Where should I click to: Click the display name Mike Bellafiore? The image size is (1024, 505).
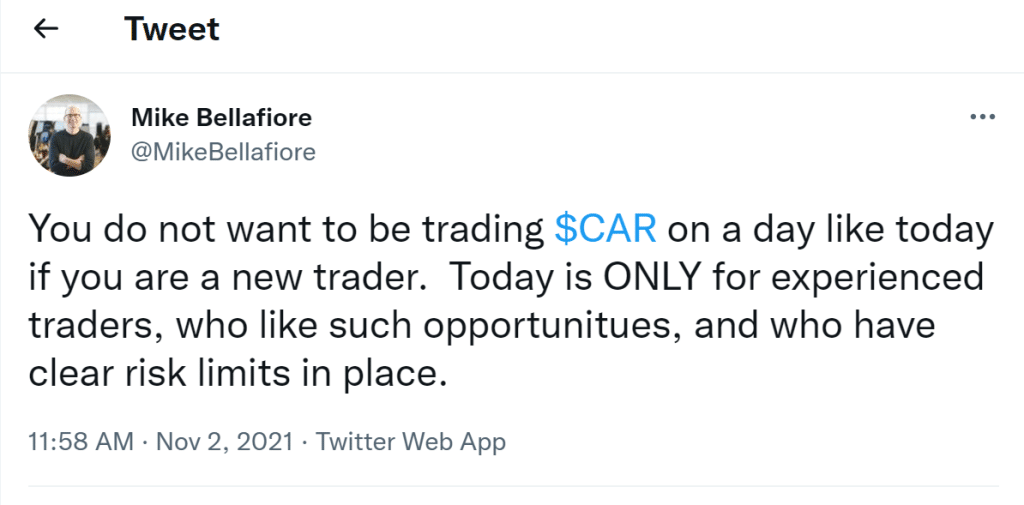click(221, 118)
